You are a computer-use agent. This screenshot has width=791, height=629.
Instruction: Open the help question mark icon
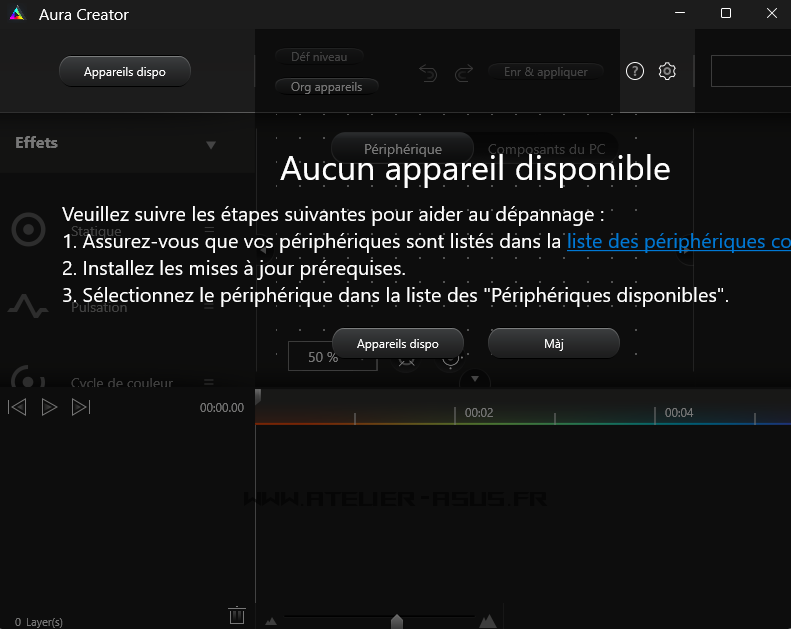(x=635, y=71)
